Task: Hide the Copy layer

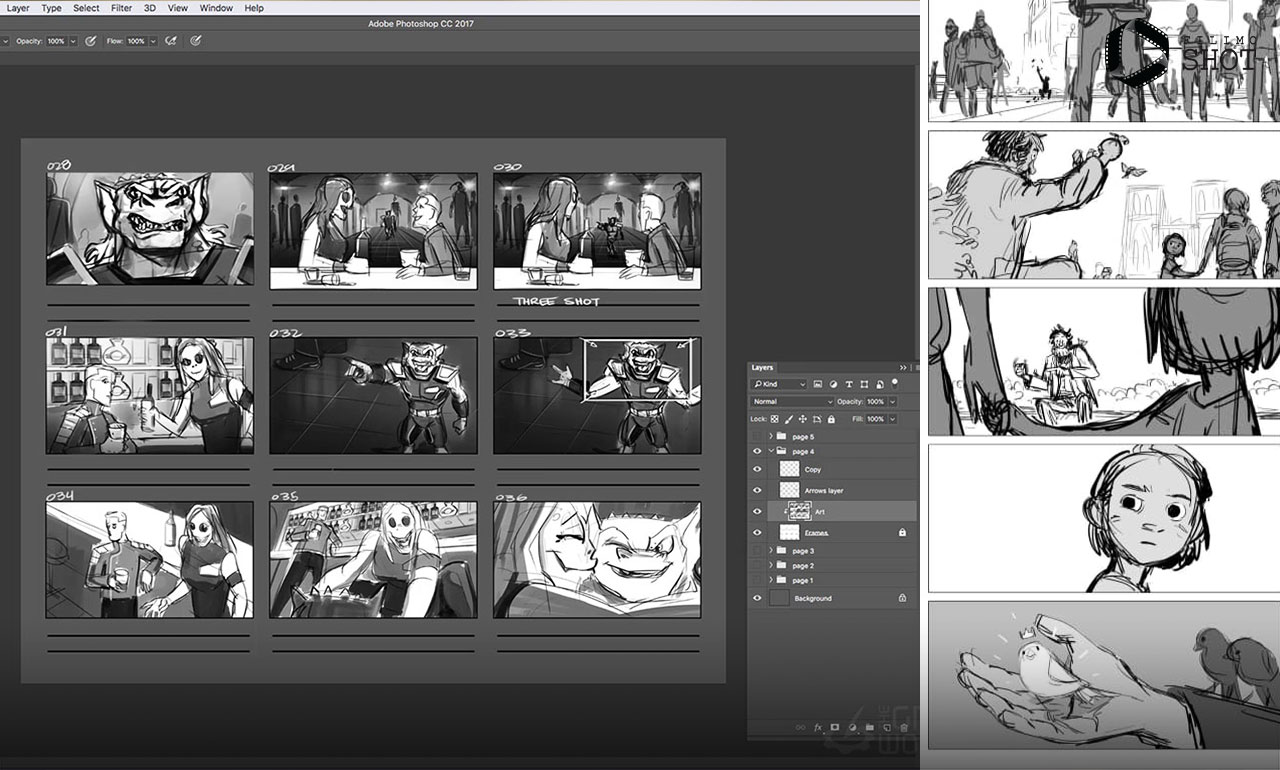Action: click(x=757, y=469)
